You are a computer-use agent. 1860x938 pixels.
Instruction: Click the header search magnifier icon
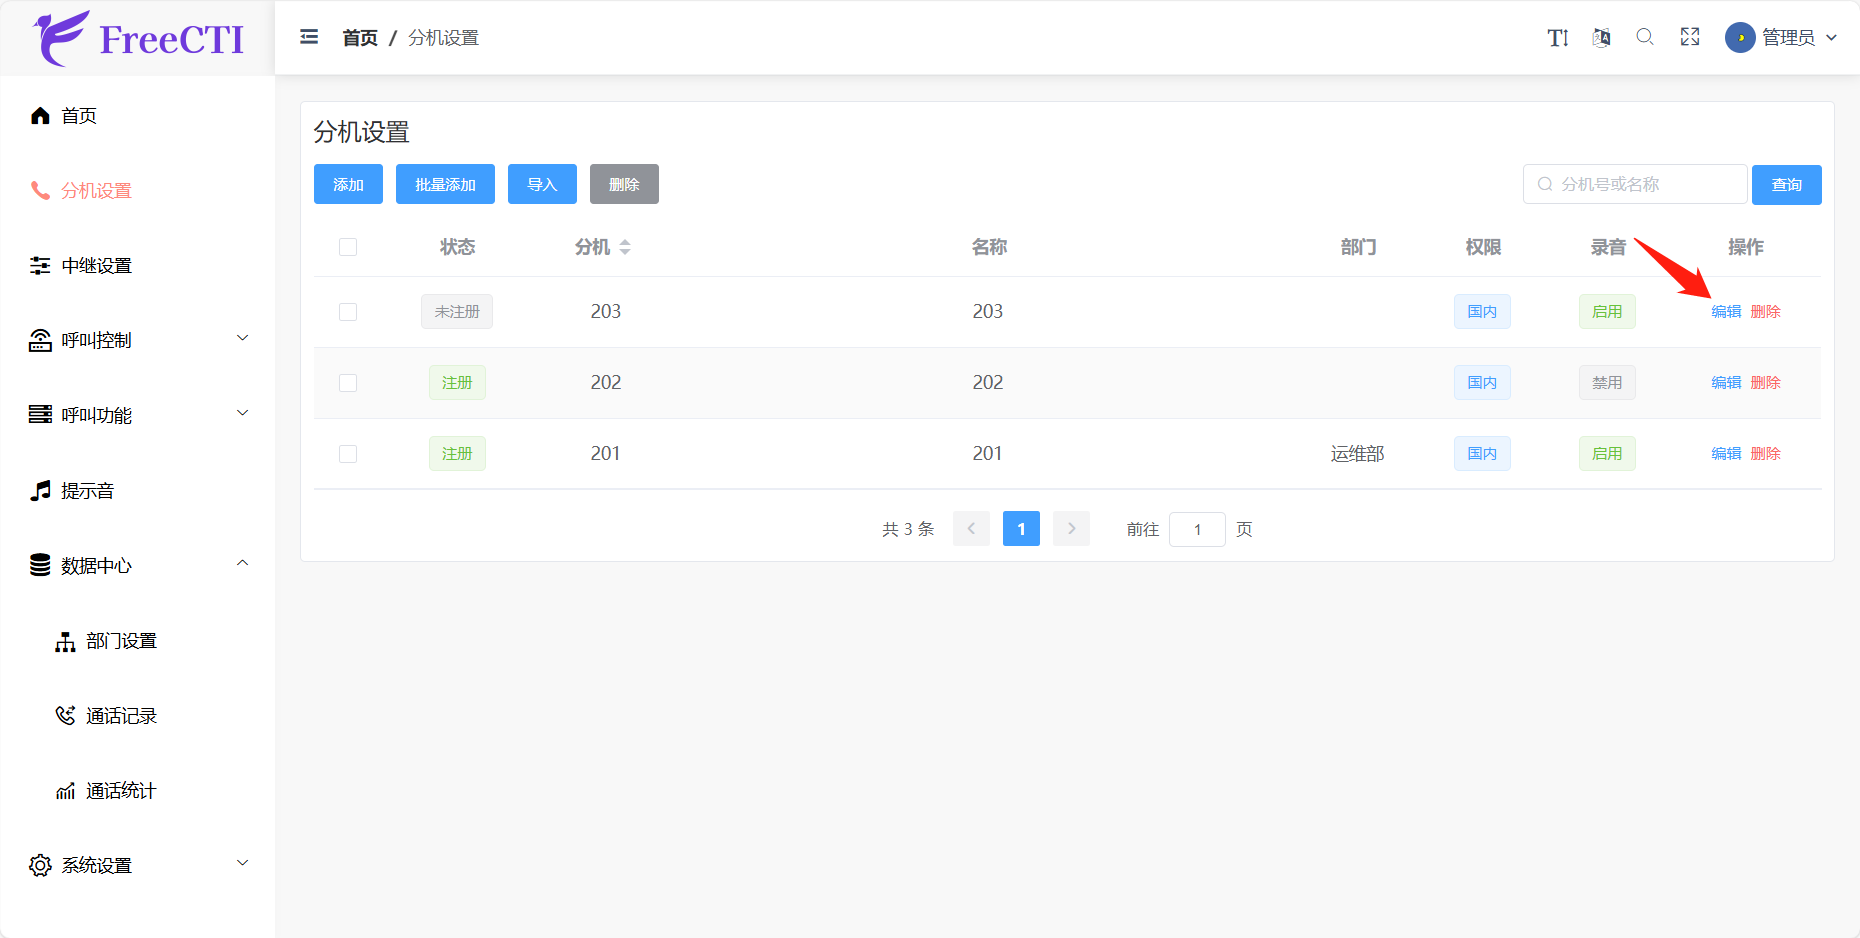1645,37
